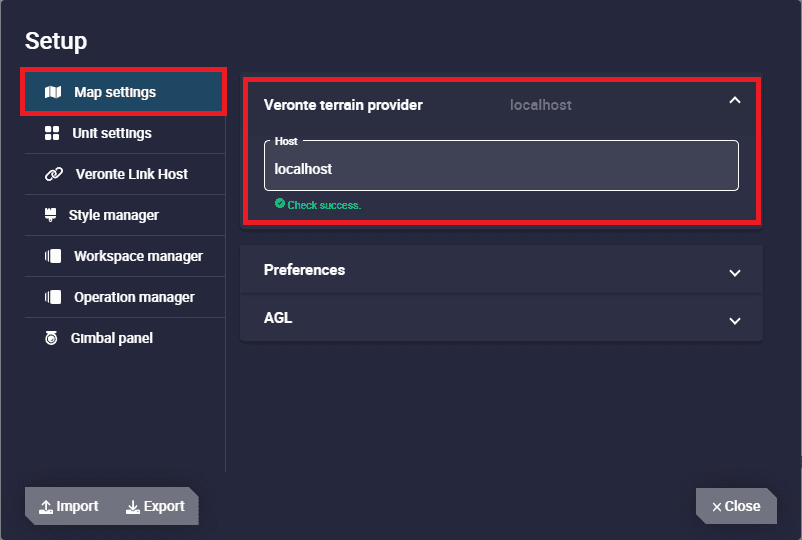This screenshot has width=802, height=540.
Task: Expand the AGL section chevron
Action: [x=734, y=321]
